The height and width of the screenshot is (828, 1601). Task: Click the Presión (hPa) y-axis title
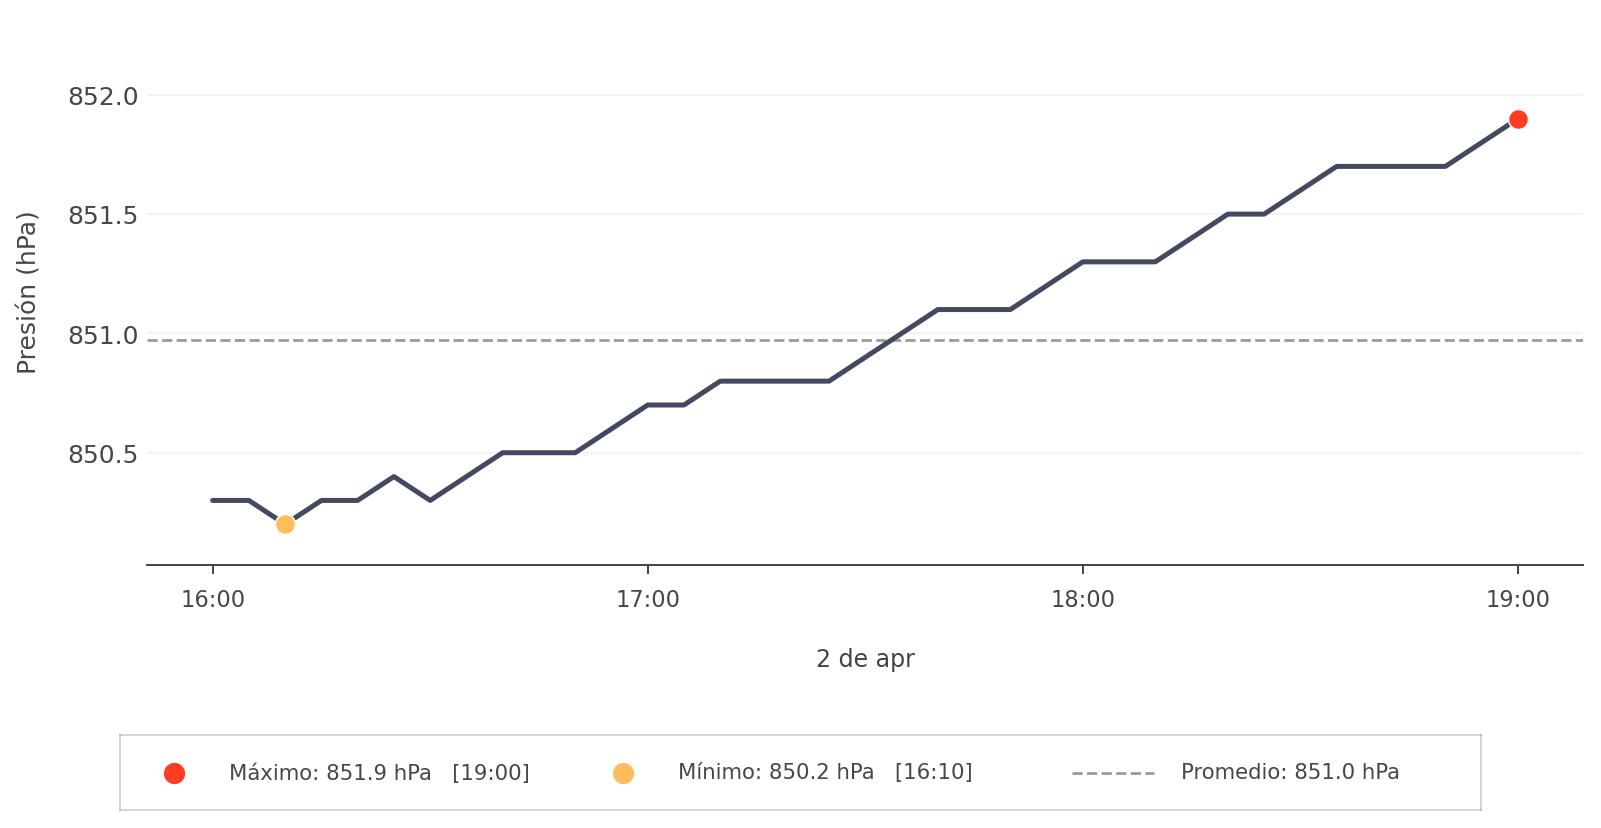coord(27,292)
